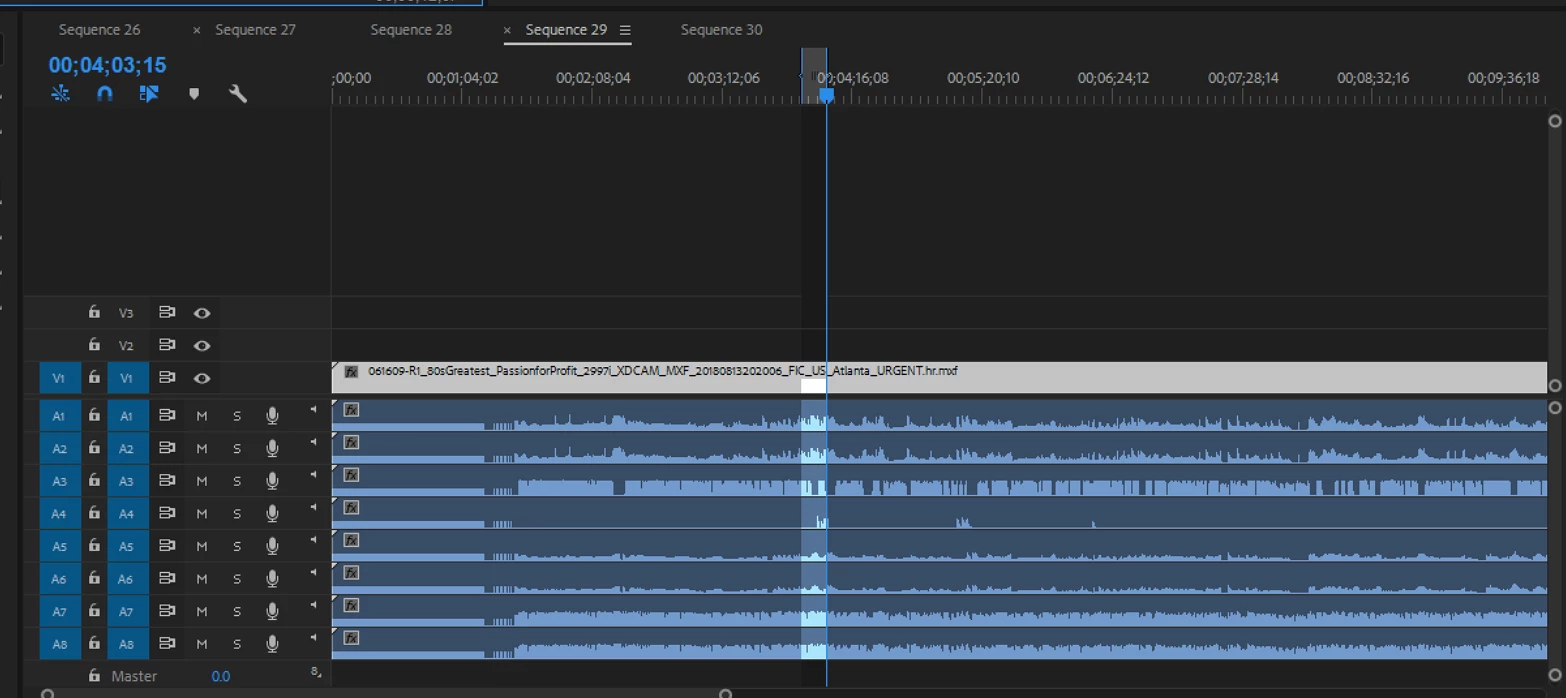Toggle lock on track A1

[94, 415]
